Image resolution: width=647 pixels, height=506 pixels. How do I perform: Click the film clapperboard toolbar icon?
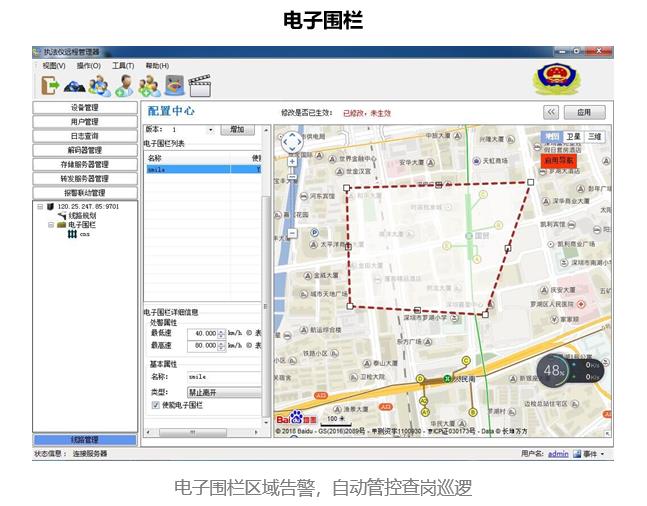[200, 86]
